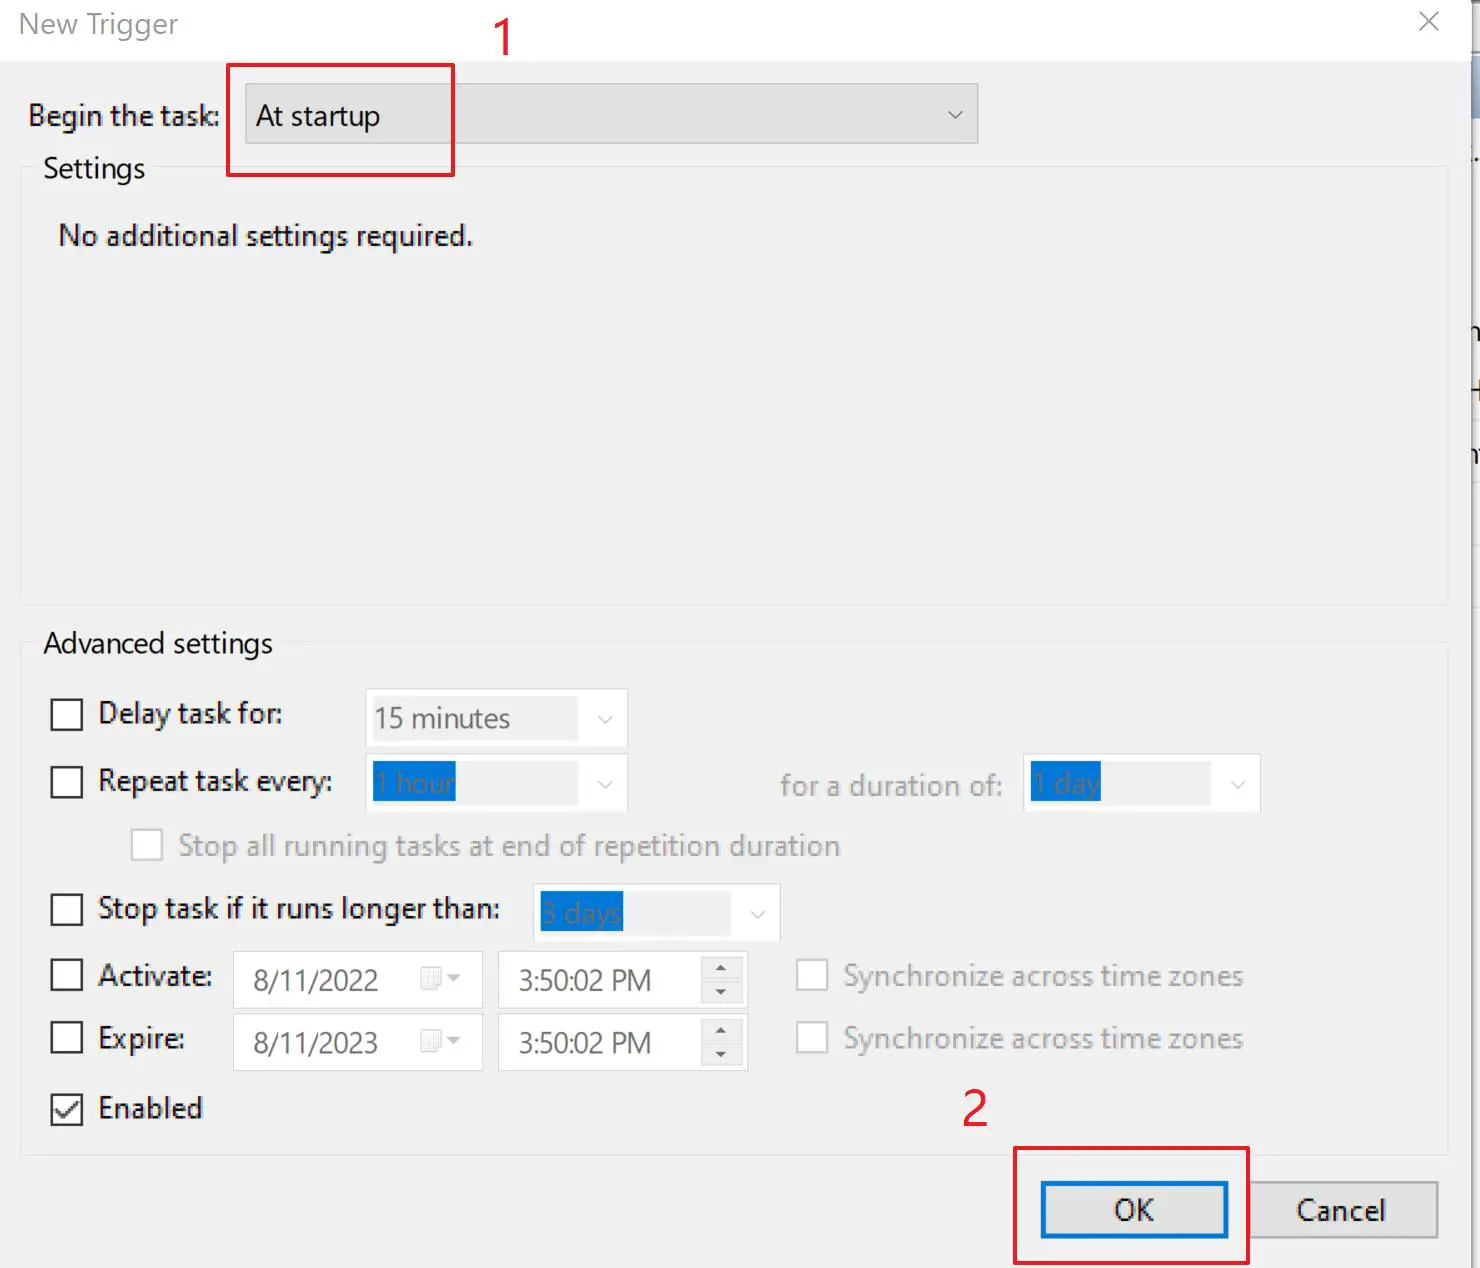Tick Stop task if runs longer checkbox

point(67,910)
